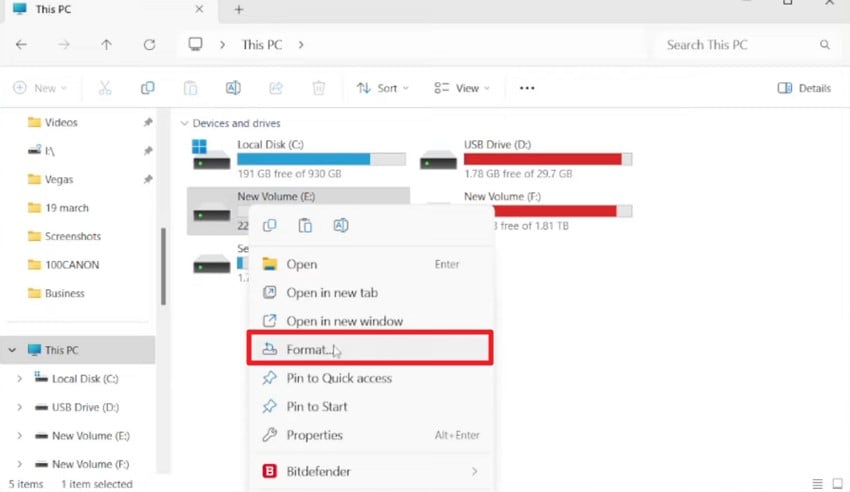Click the toolbar Rename icon
The image size is (850, 492).
(233, 88)
